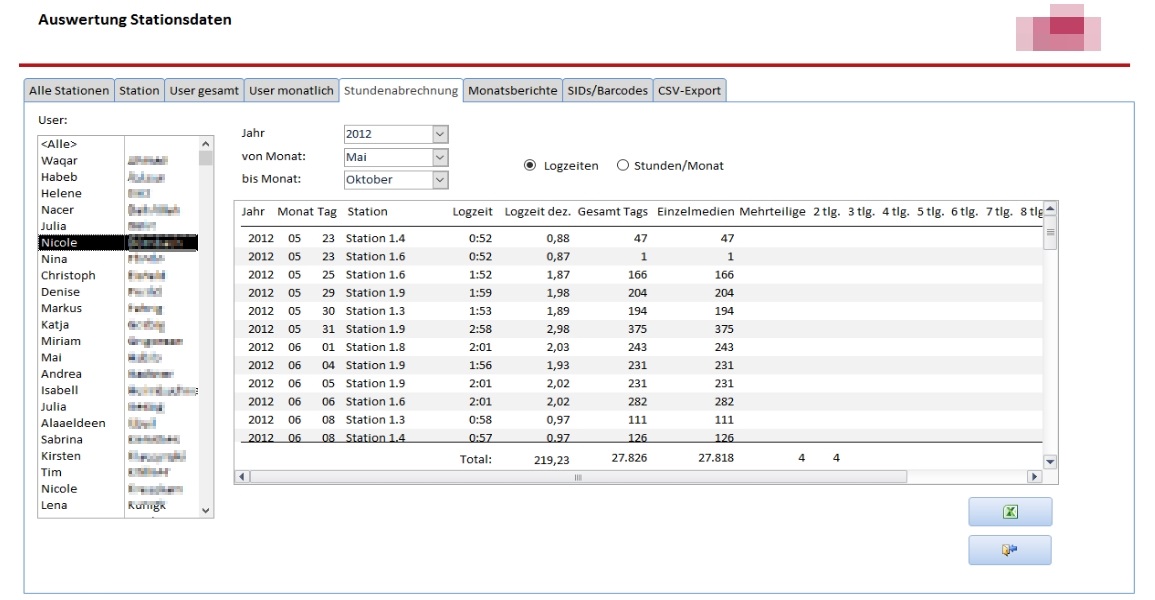Click the User list scroll-up arrow
The width and height of the screenshot is (1155, 600).
tap(206, 144)
